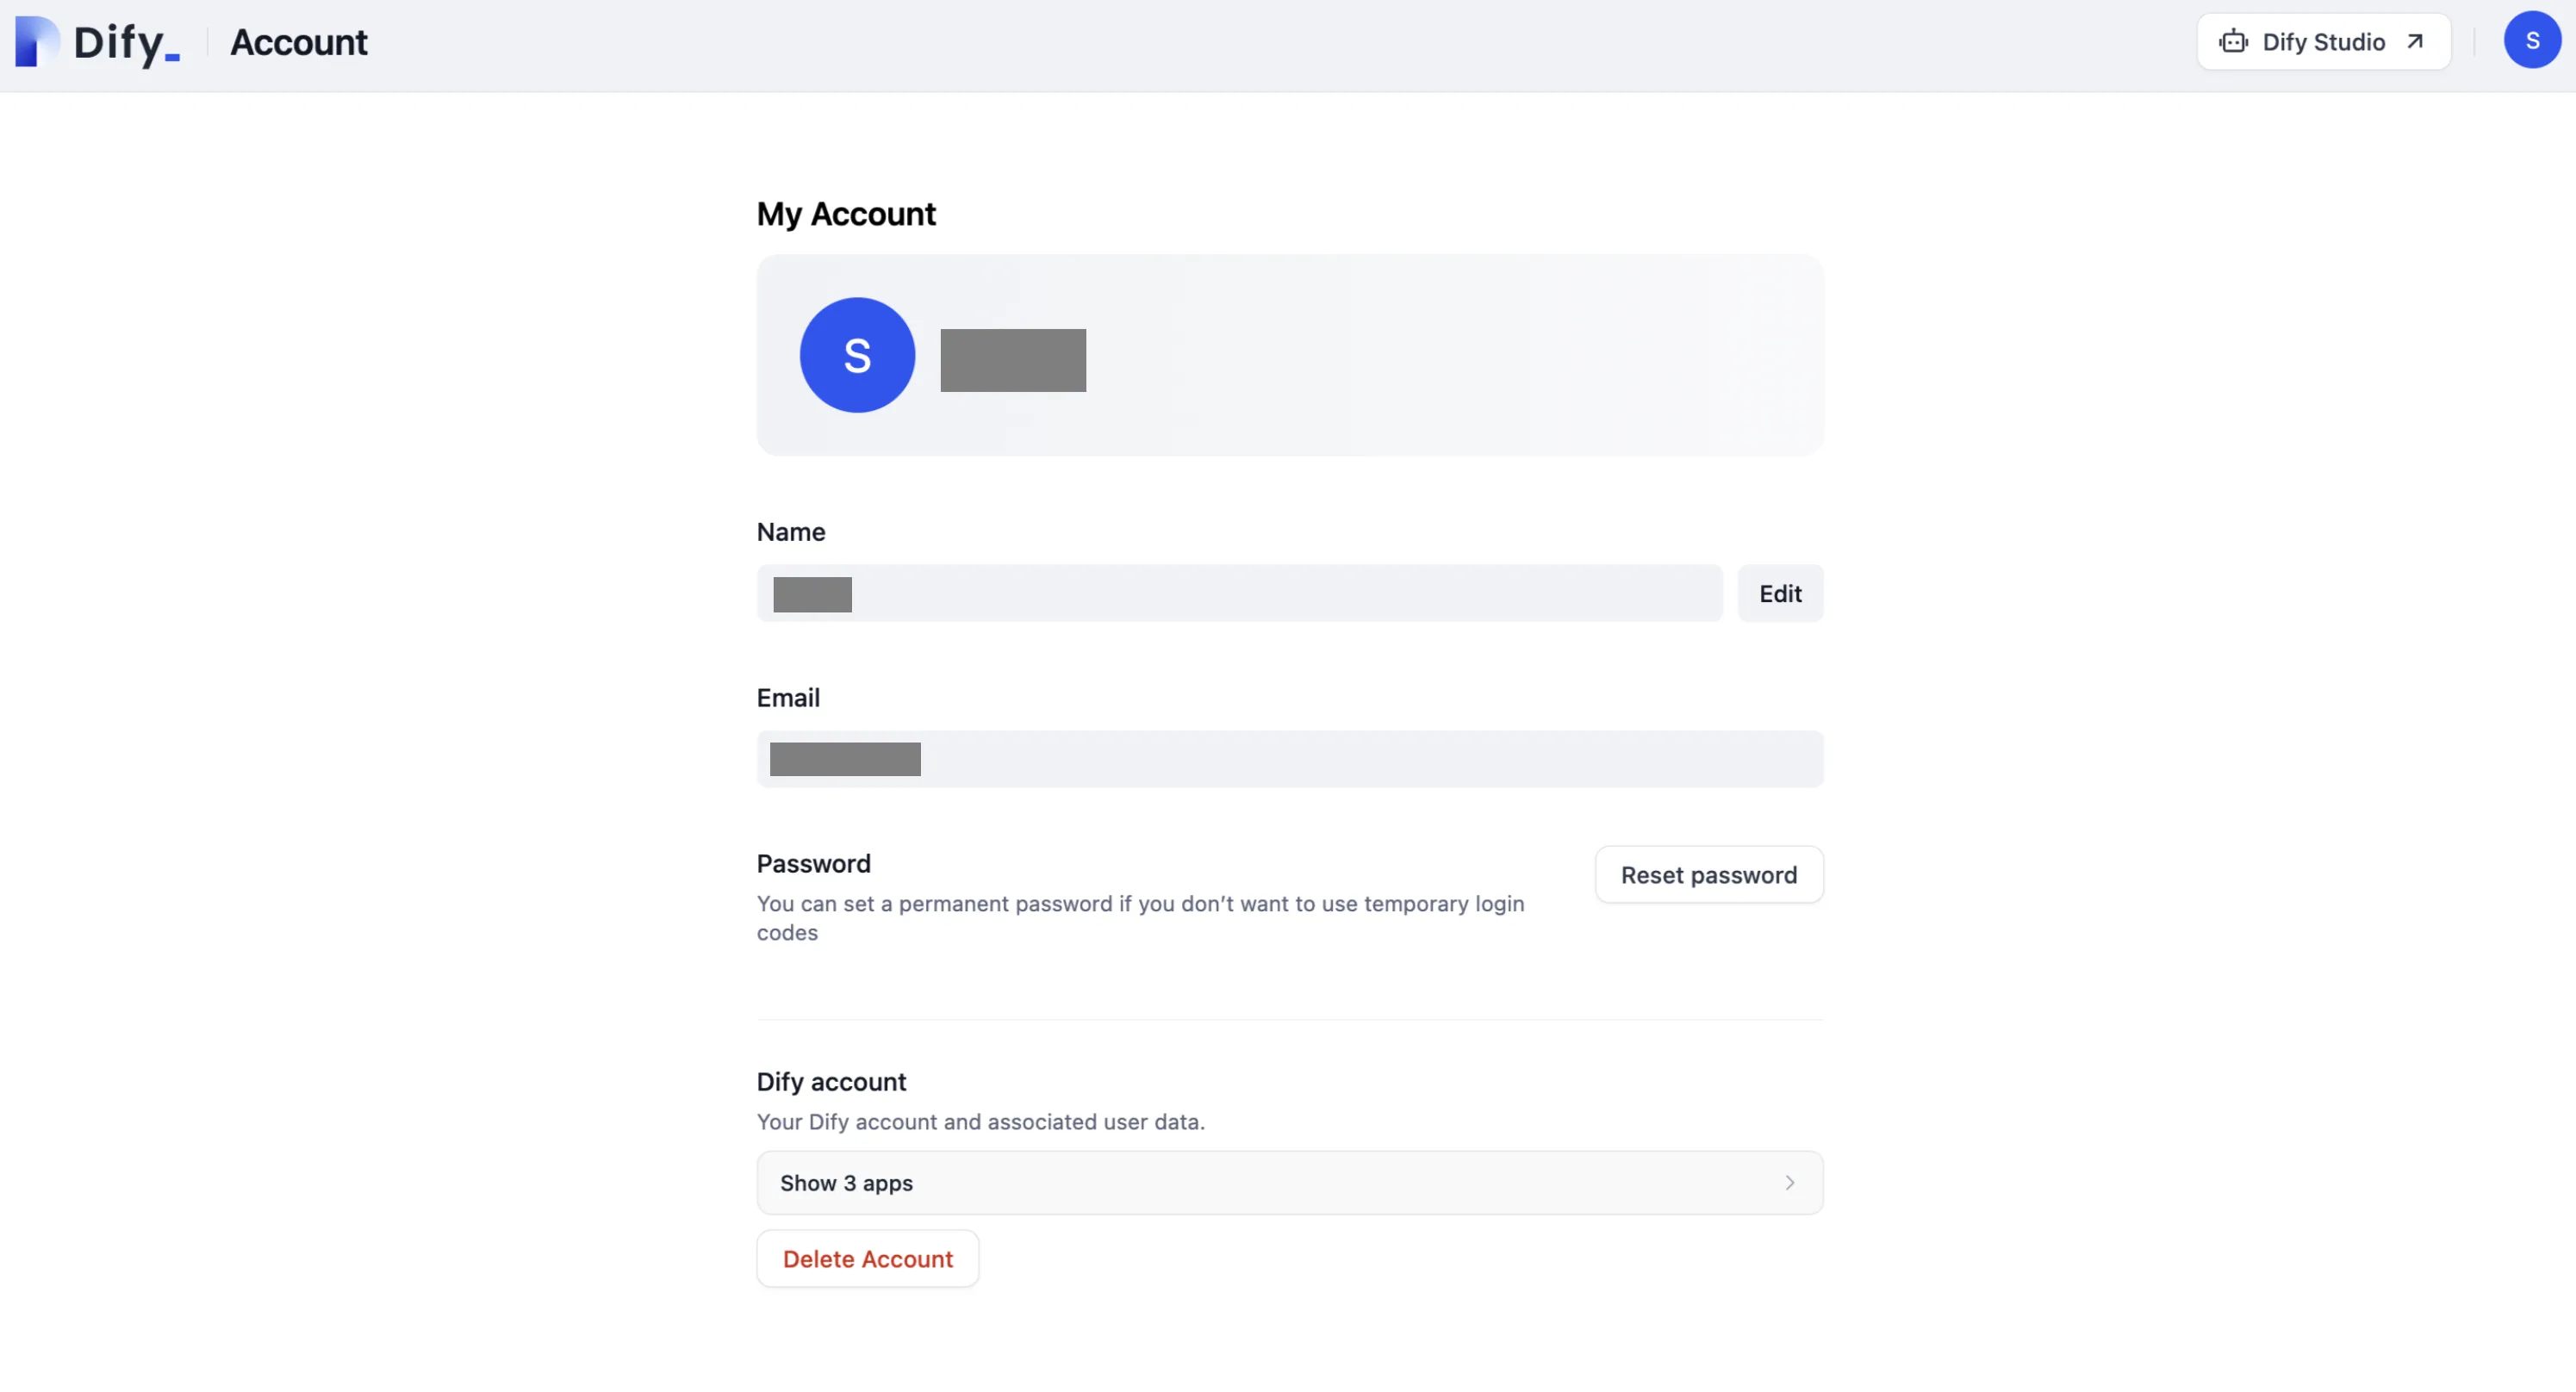
Task: Click the Email input field
Action: pyautogui.click(x=1289, y=760)
